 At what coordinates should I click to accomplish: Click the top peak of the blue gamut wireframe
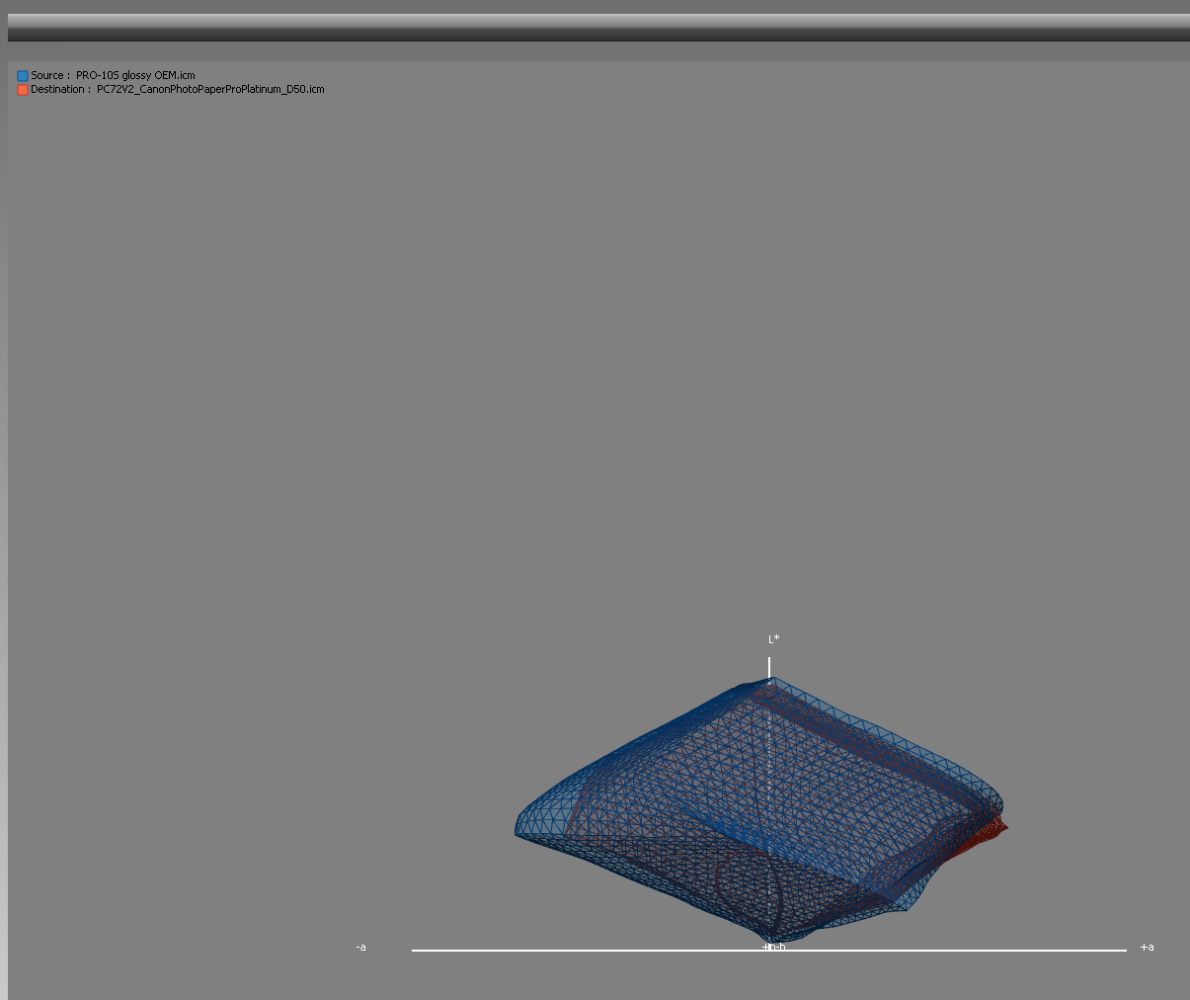pos(770,681)
